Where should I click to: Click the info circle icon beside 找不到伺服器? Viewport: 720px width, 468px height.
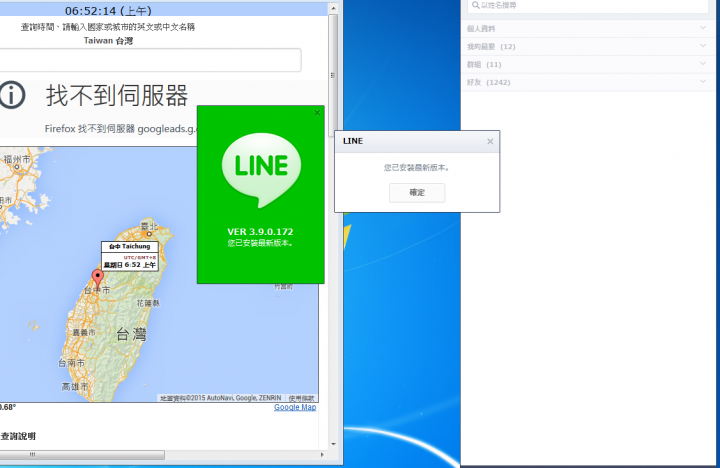point(12,95)
